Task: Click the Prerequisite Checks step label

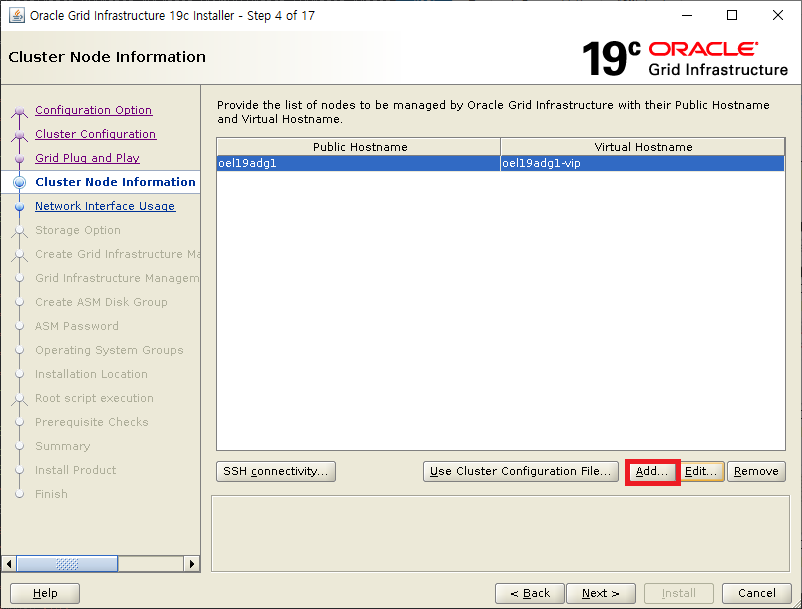Action: (92, 422)
